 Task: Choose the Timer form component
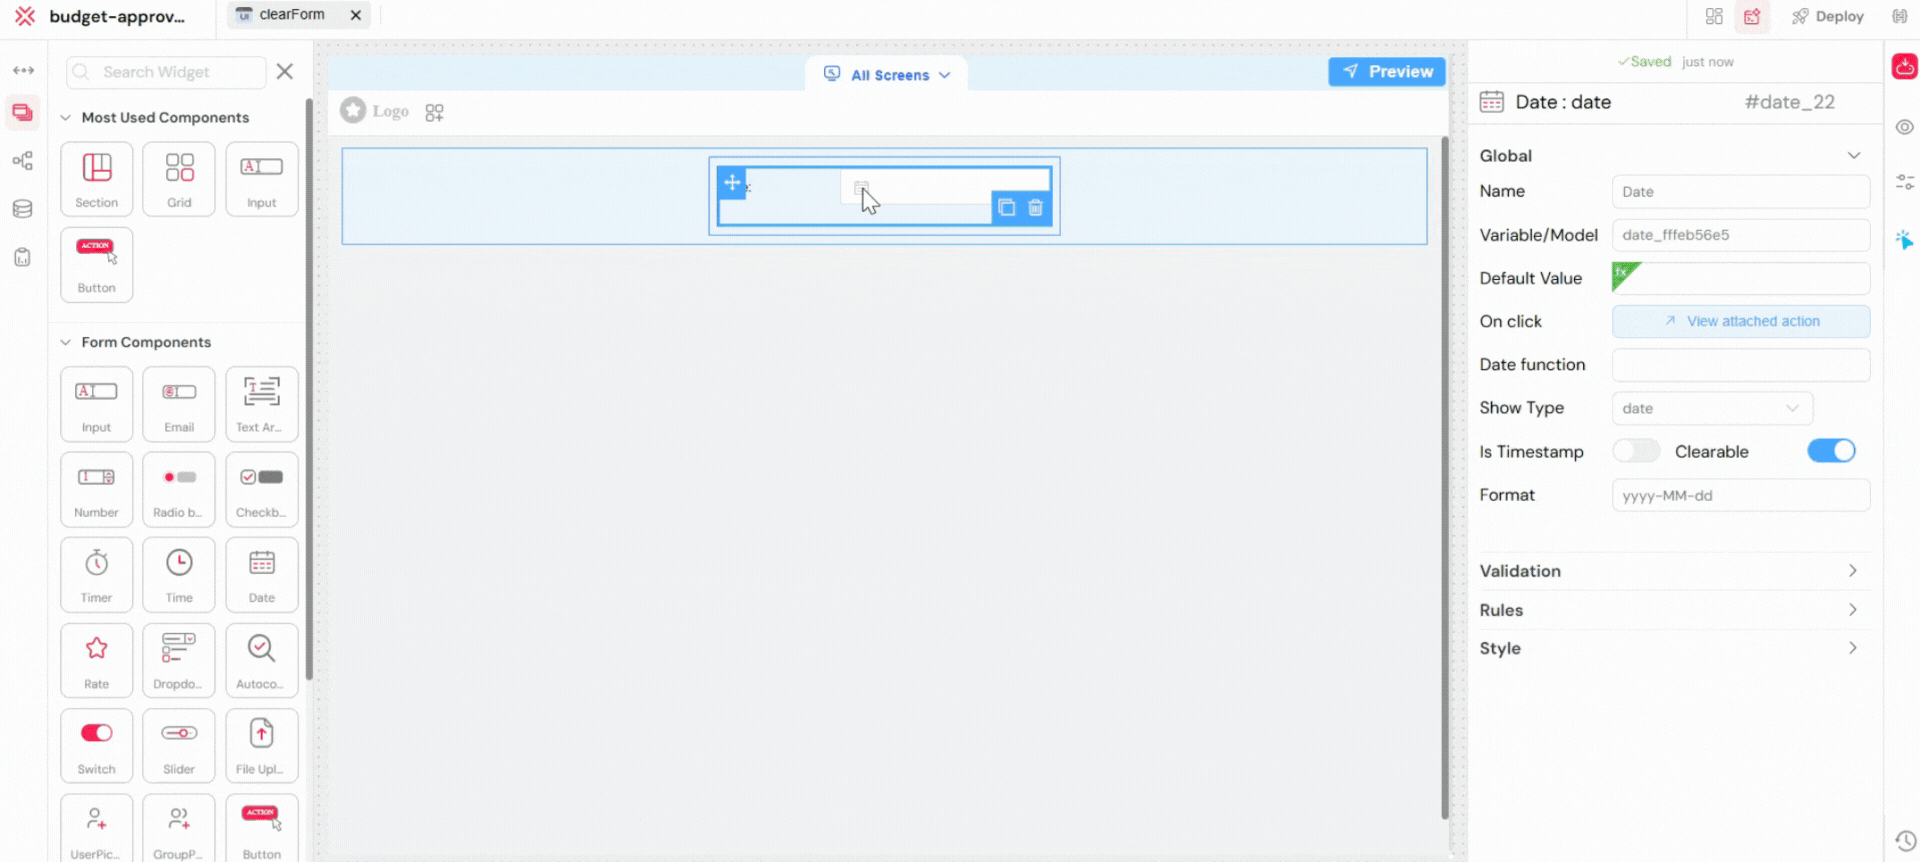point(97,574)
